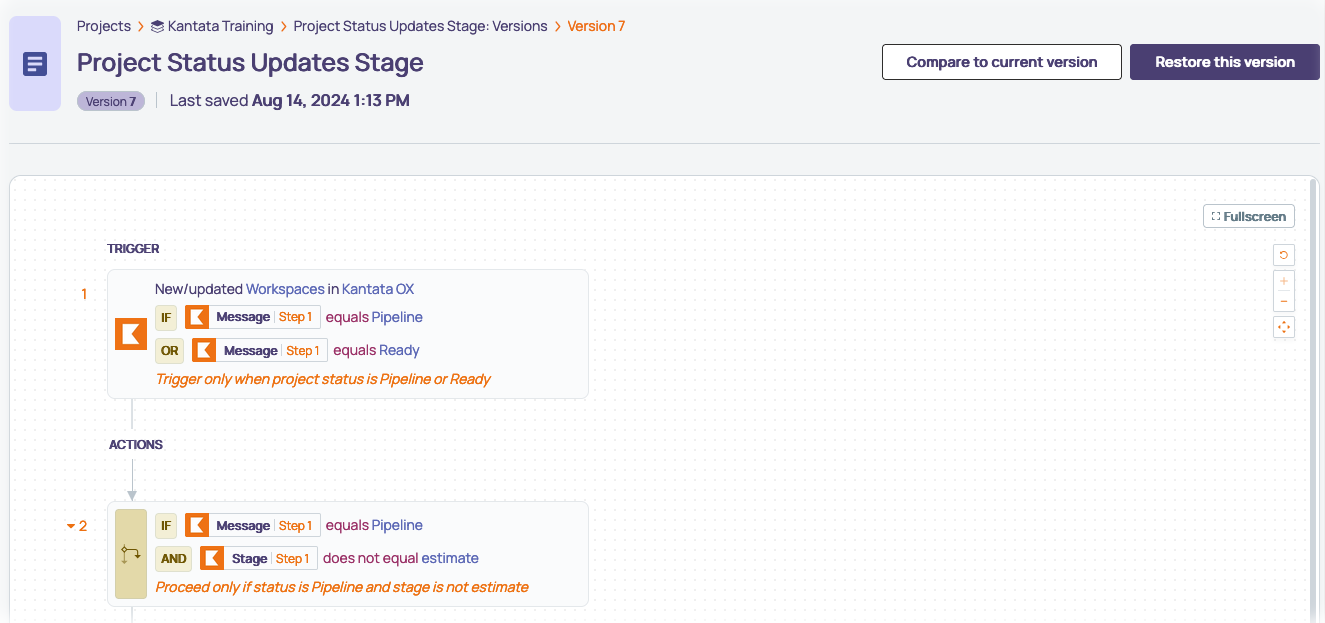Image resolution: width=1325 pixels, height=623 pixels.
Task: Select the step 2 AND badge
Action: (174, 558)
